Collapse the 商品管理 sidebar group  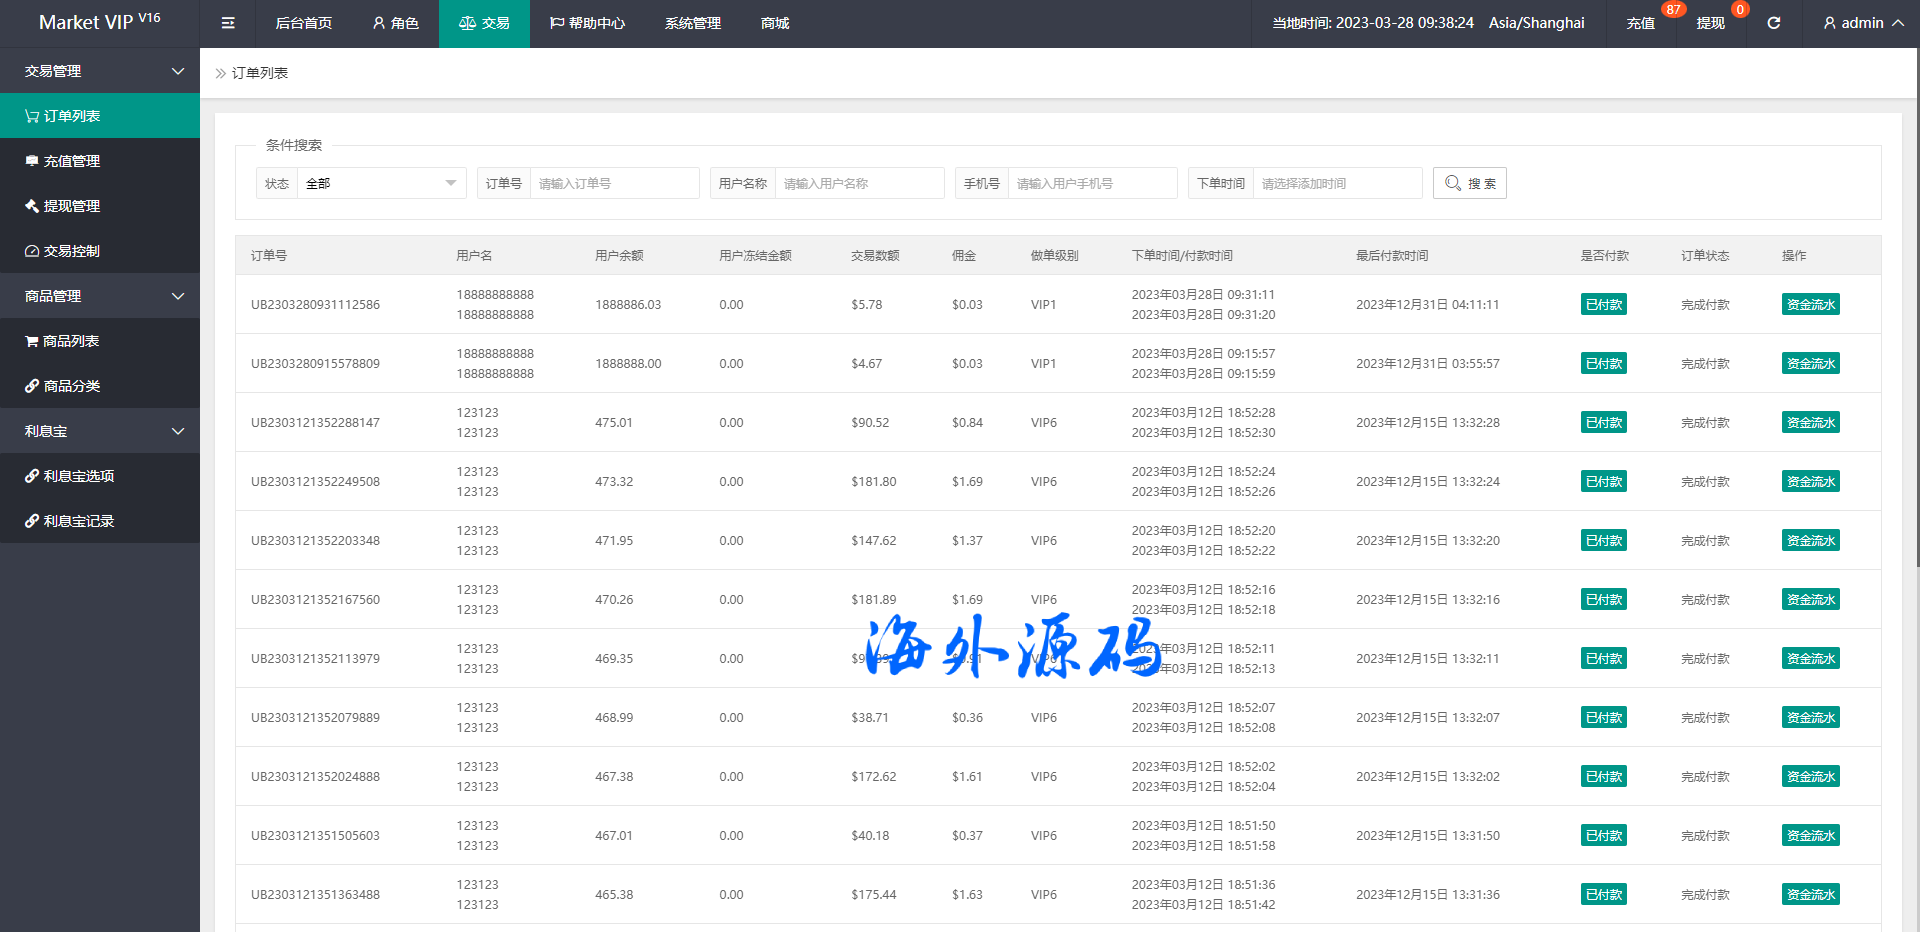[x=100, y=296]
